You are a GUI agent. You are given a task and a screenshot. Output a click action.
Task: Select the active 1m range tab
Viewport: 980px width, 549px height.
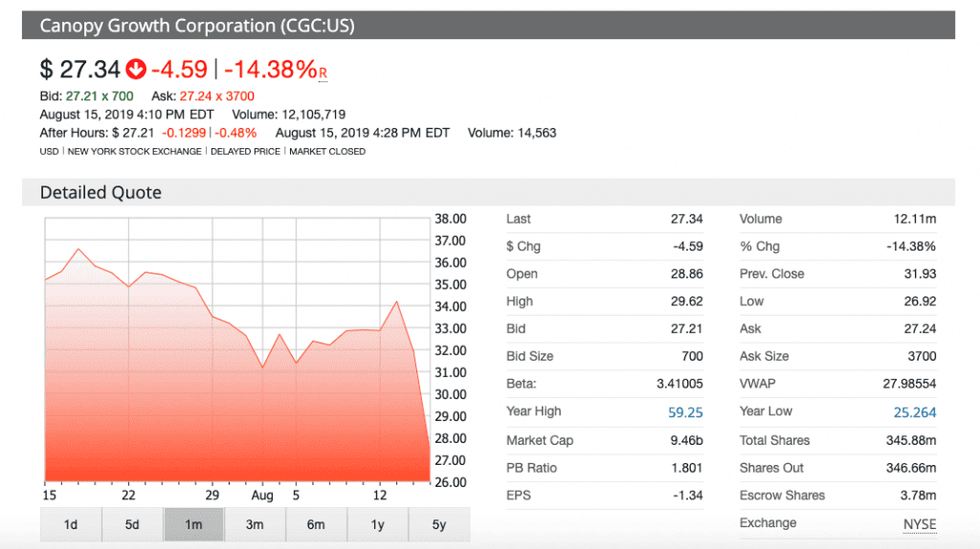coord(194,524)
